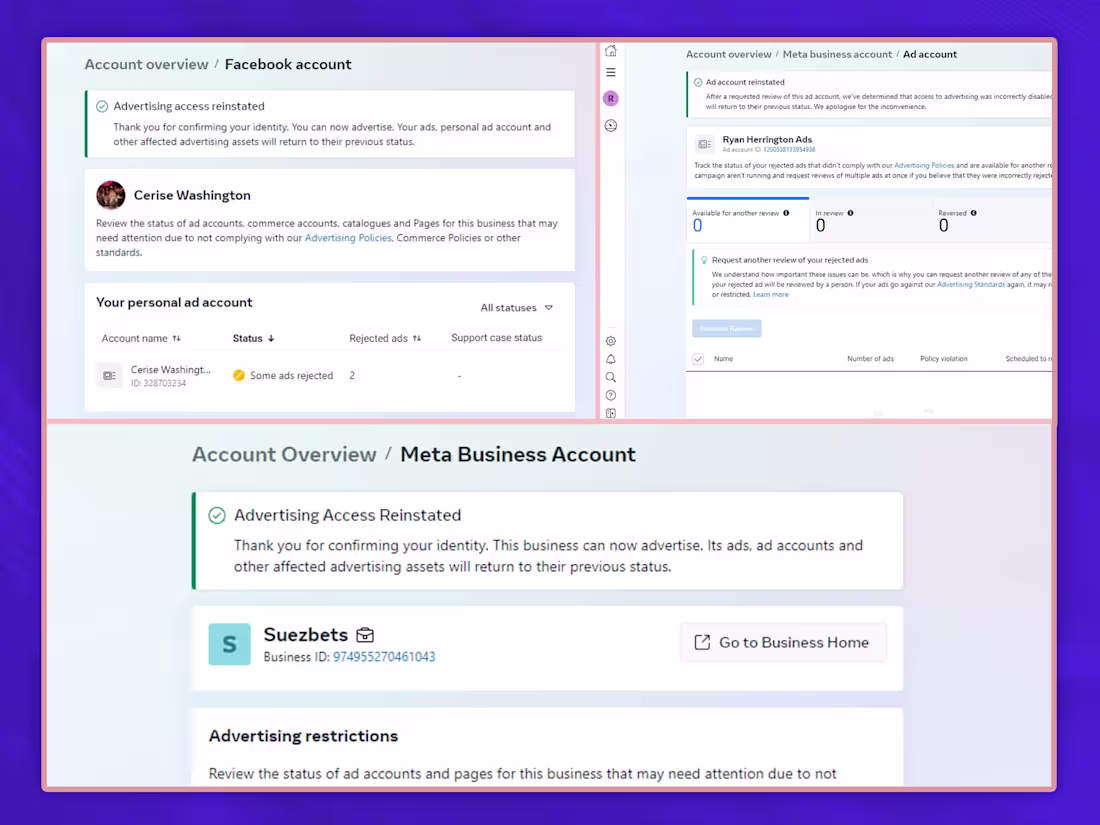
Task: Open the home icon in the sidebar
Action: (x=611, y=51)
